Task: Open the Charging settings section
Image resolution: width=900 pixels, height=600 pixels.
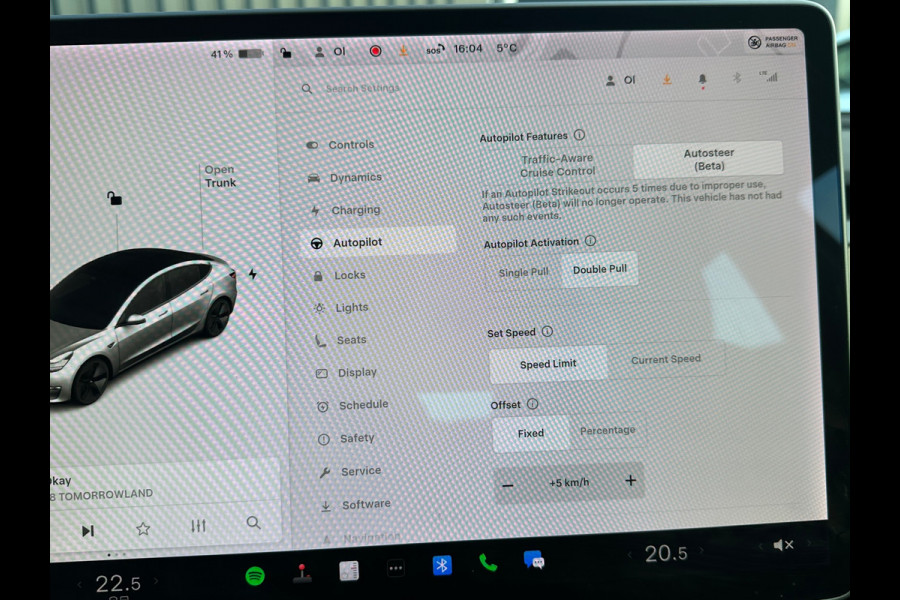Action: click(x=360, y=210)
